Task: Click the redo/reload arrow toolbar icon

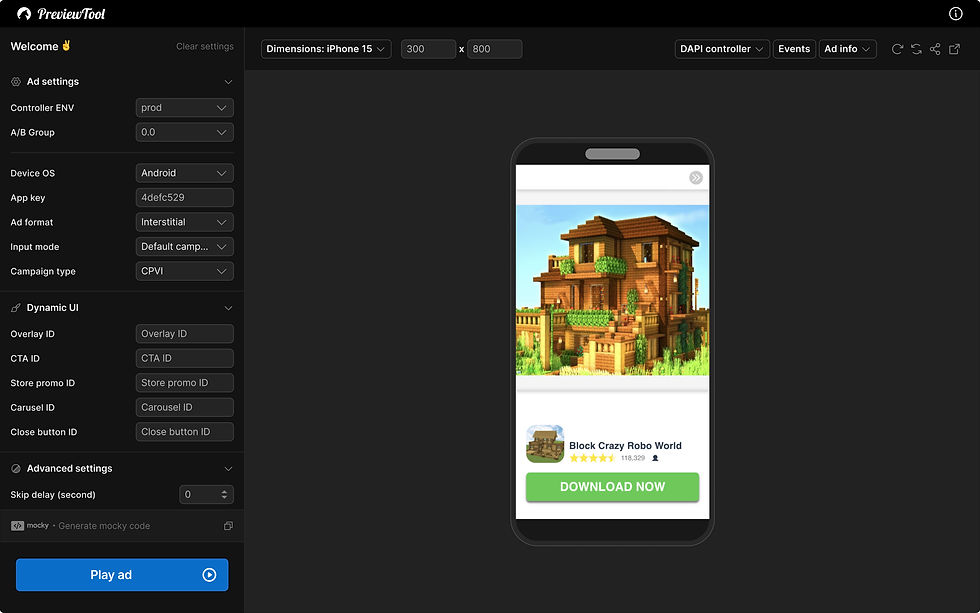Action: pyautogui.click(x=897, y=49)
